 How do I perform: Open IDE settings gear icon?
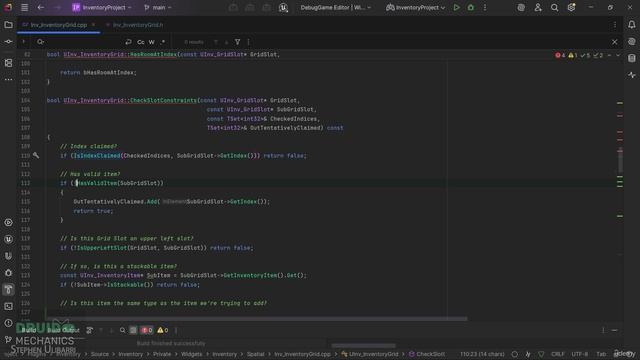tap(571, 7)
